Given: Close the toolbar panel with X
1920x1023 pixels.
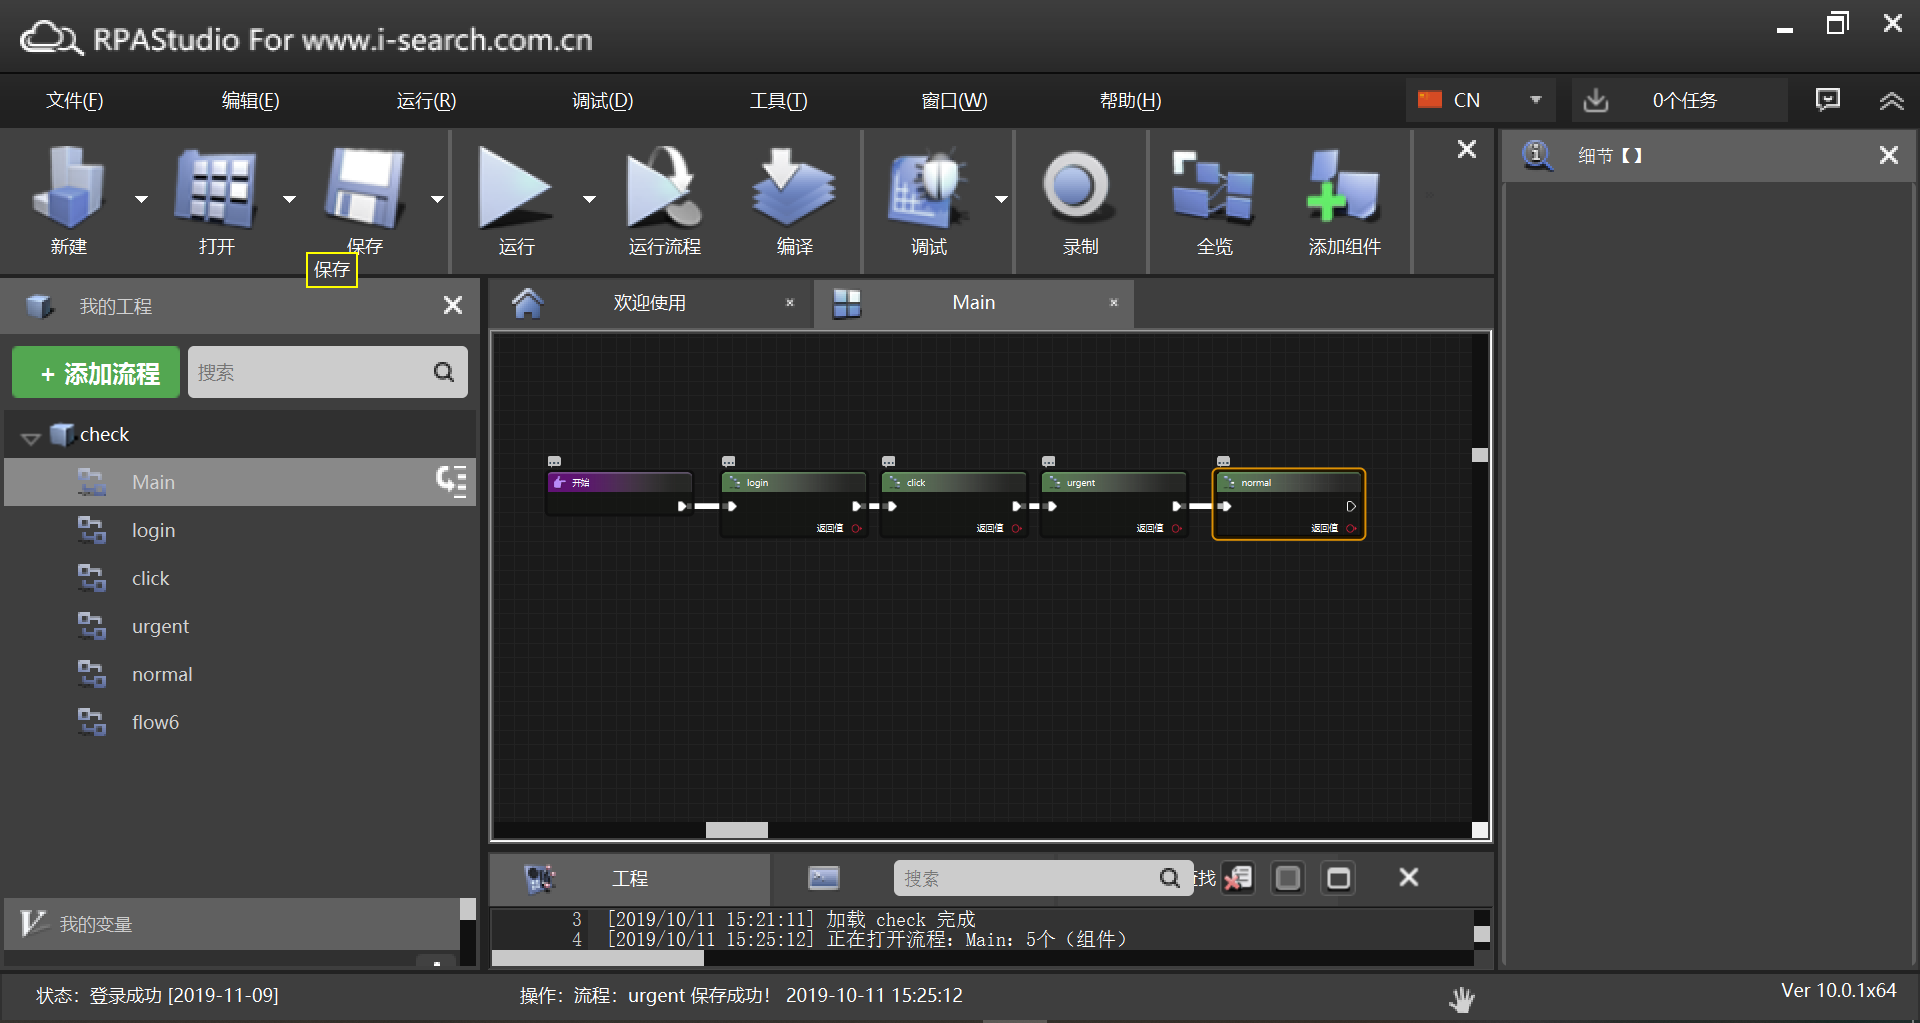Looking at the screenshot, I should pyautogui.click(x=1467, y=149).
